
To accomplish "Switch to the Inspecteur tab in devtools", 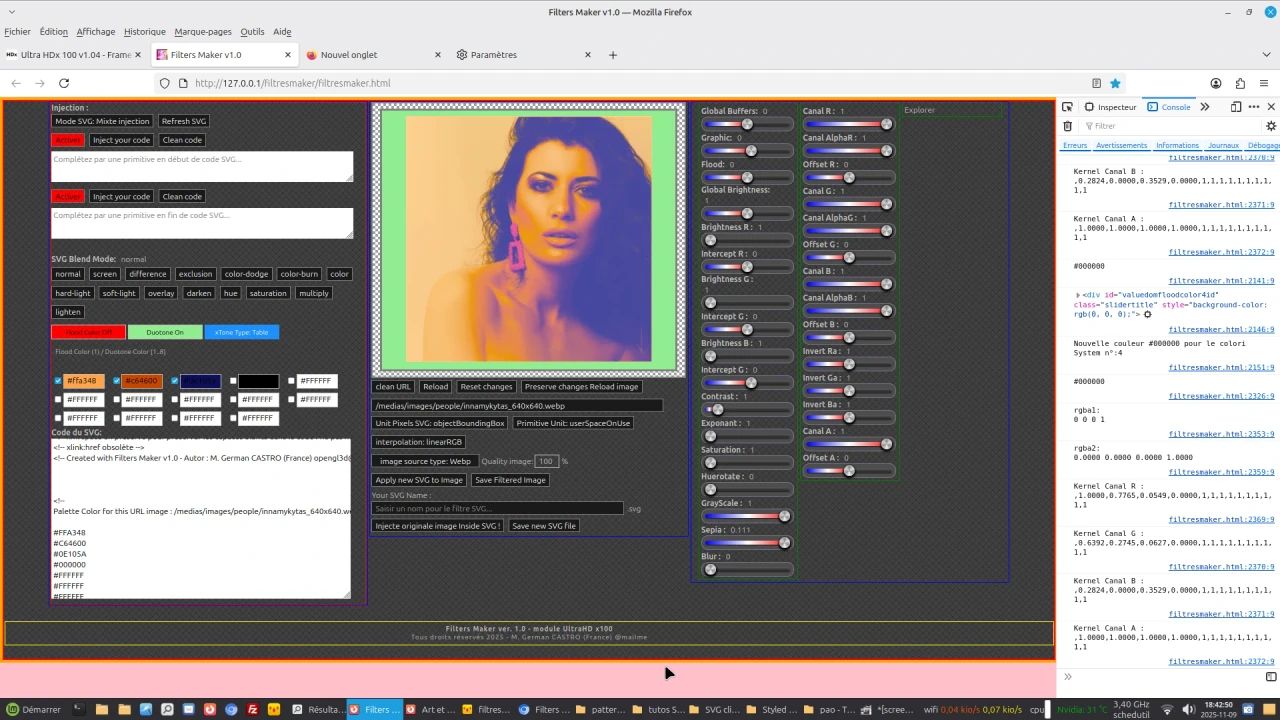I will point(1110,107).
